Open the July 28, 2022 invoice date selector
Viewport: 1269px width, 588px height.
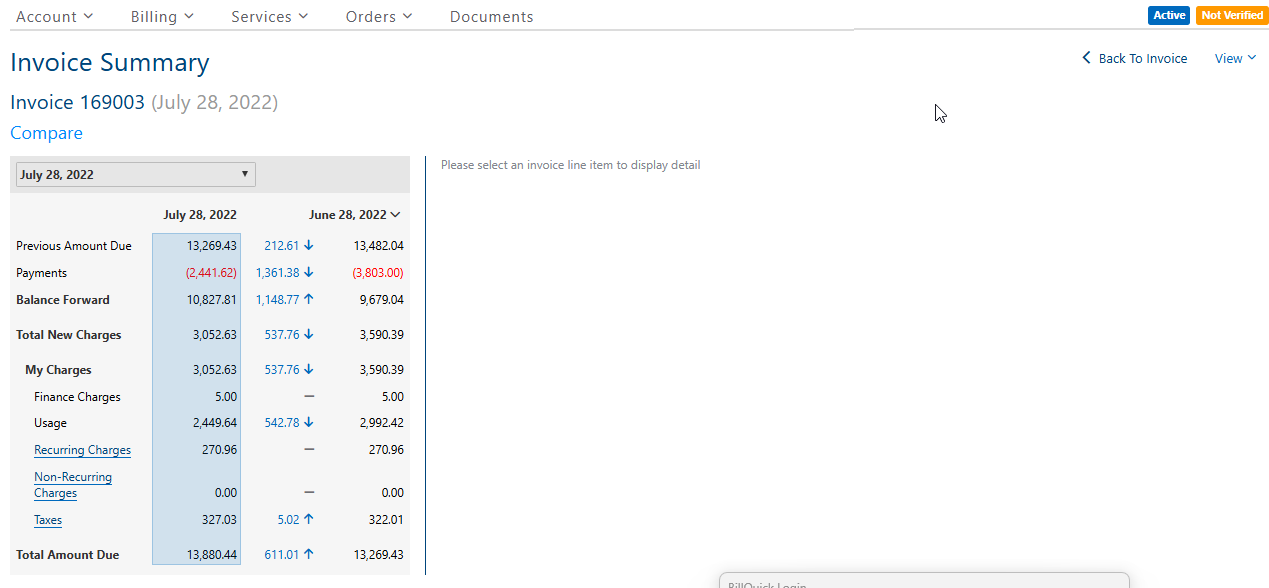pyautogui.click(x=135, y=174)
